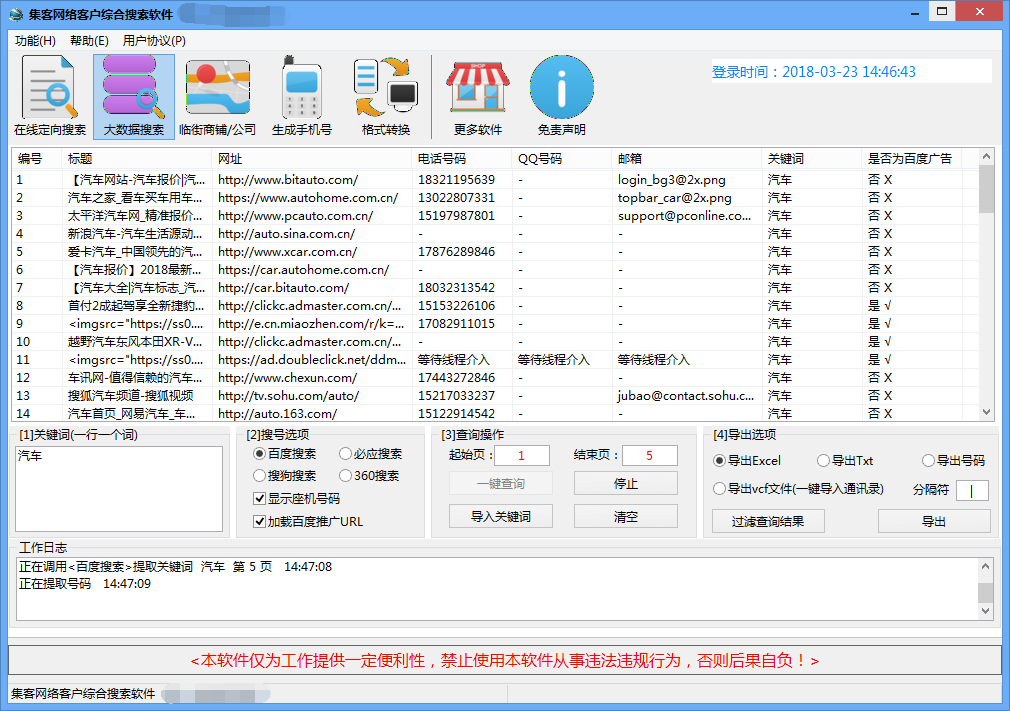Click the disabled 一键查询 button
The height and width of the screenshot is (711, 1010).
500,484
